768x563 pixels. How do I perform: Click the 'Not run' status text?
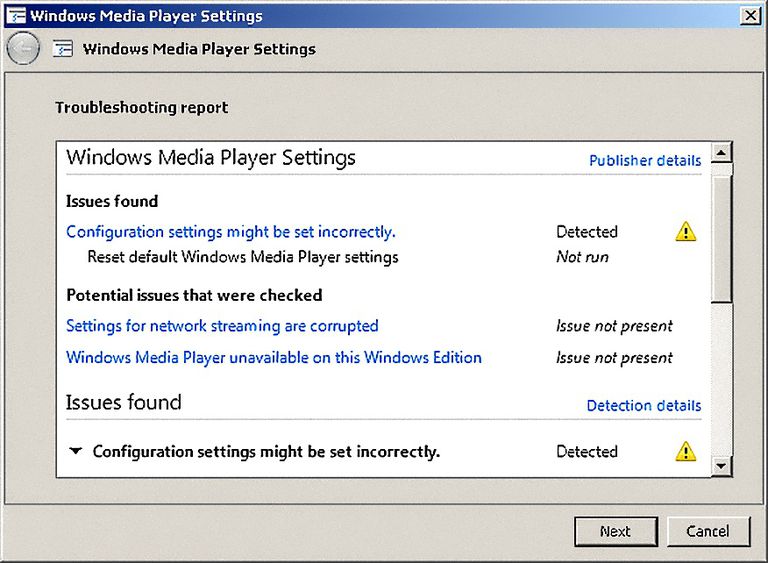[582, 257]
